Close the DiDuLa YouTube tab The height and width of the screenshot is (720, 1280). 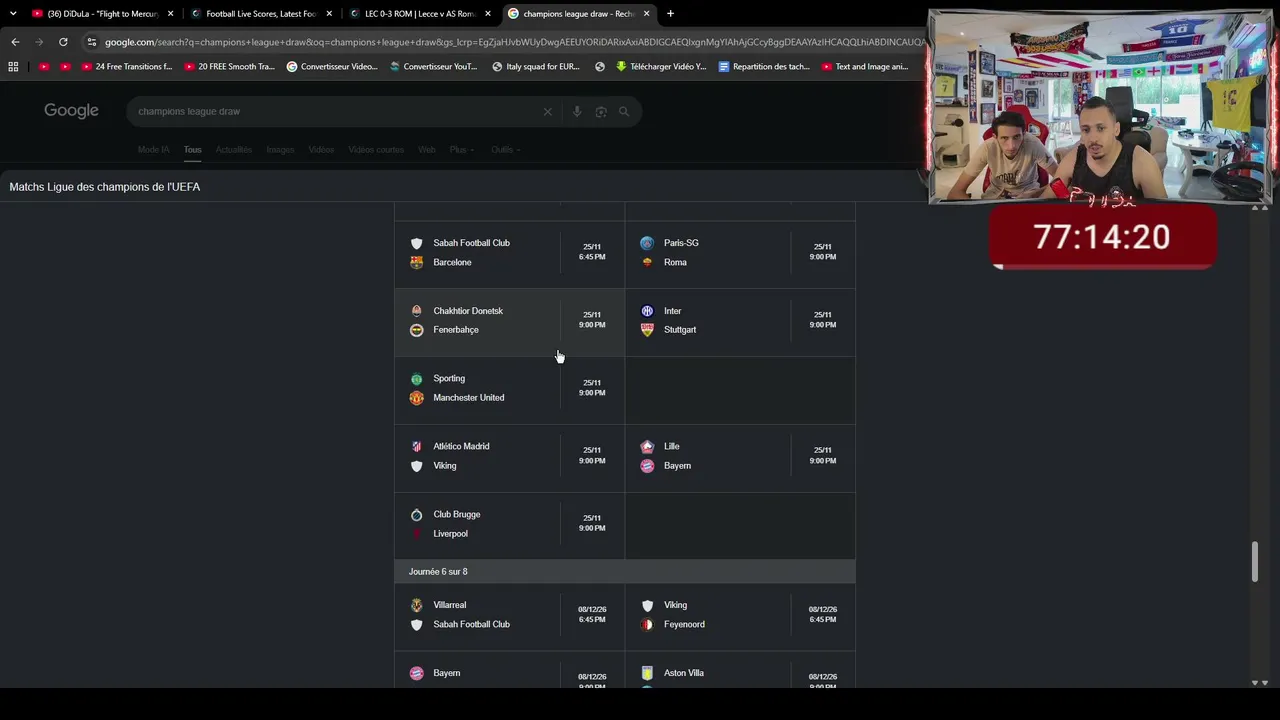[x=170, y=14]
